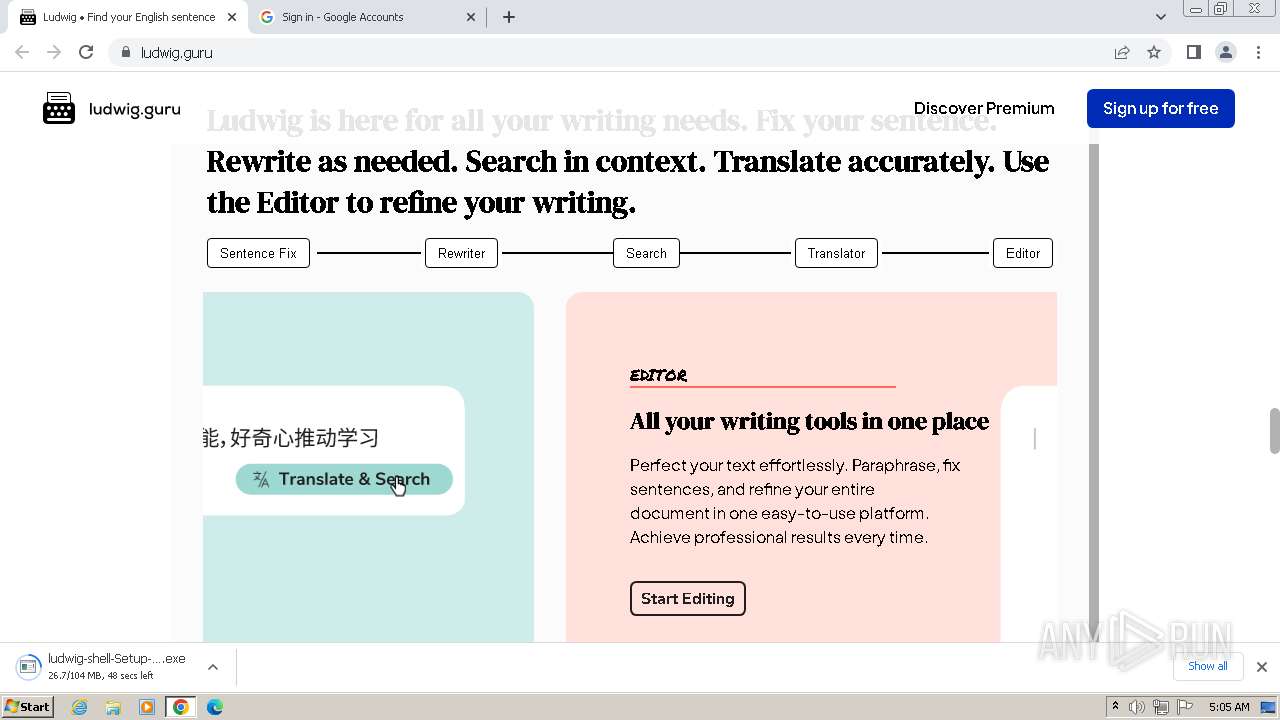
Task: Go back with the browser back arrow
Action: (22, 52)
